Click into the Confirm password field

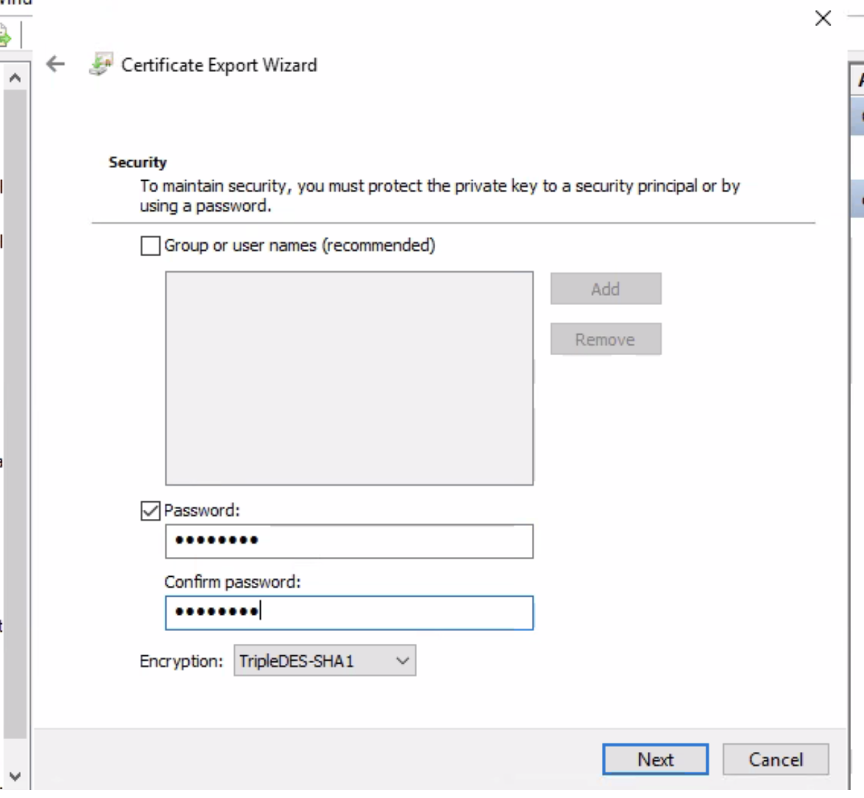click(x=349, y=612)
